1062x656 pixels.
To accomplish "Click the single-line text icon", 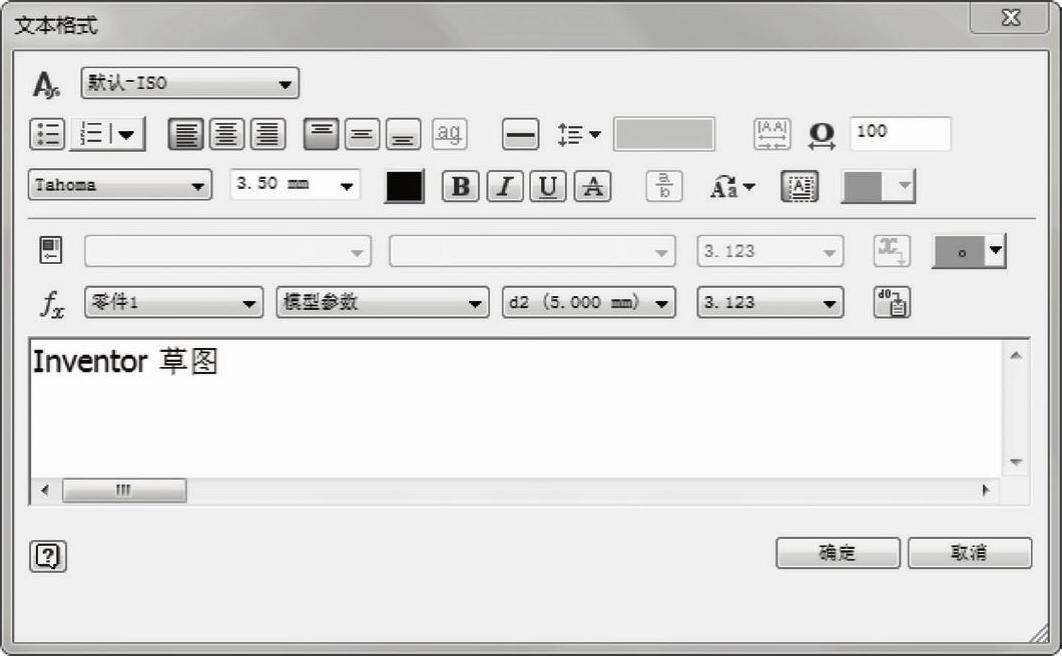I will coord(520,133).
